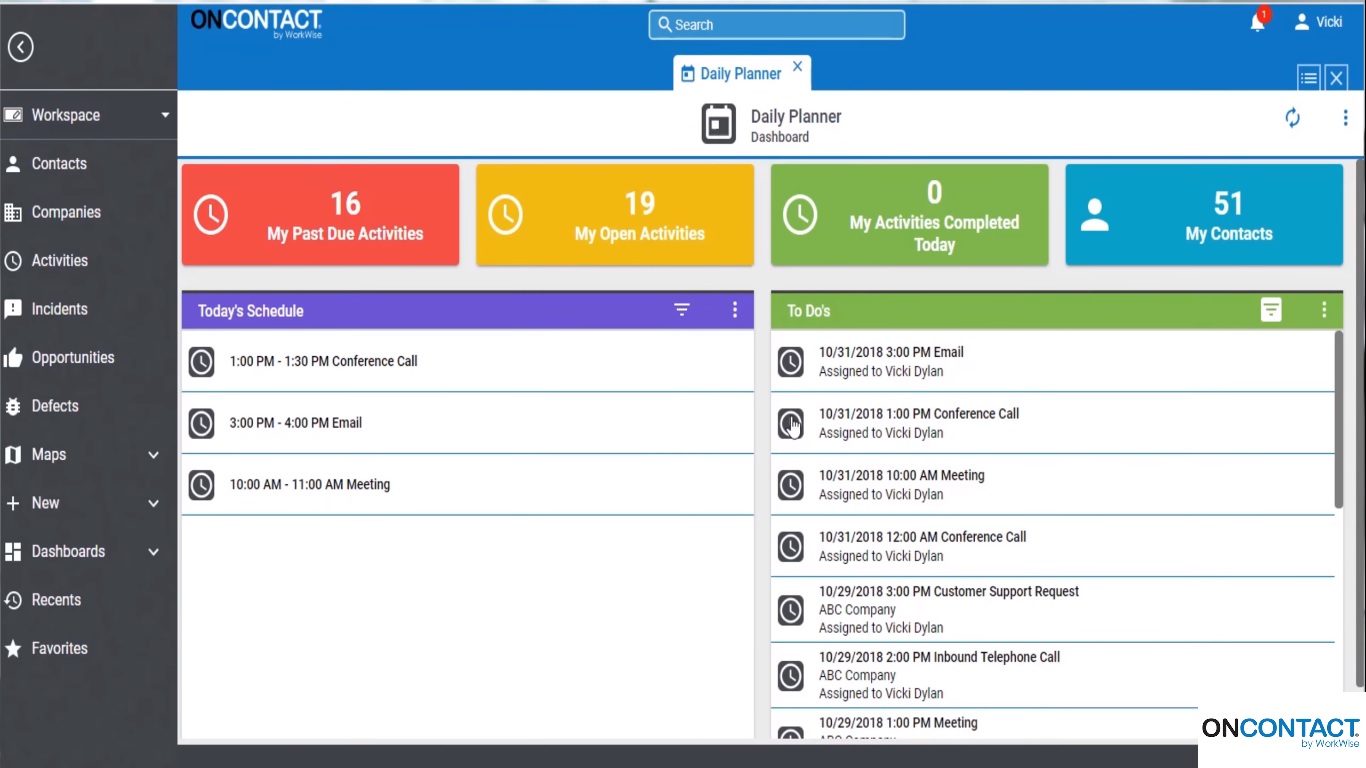The height and width of the screenshot is (768, 1366).
Task: Open Opportunities from the sidebar
Action: tap(75, 357)
